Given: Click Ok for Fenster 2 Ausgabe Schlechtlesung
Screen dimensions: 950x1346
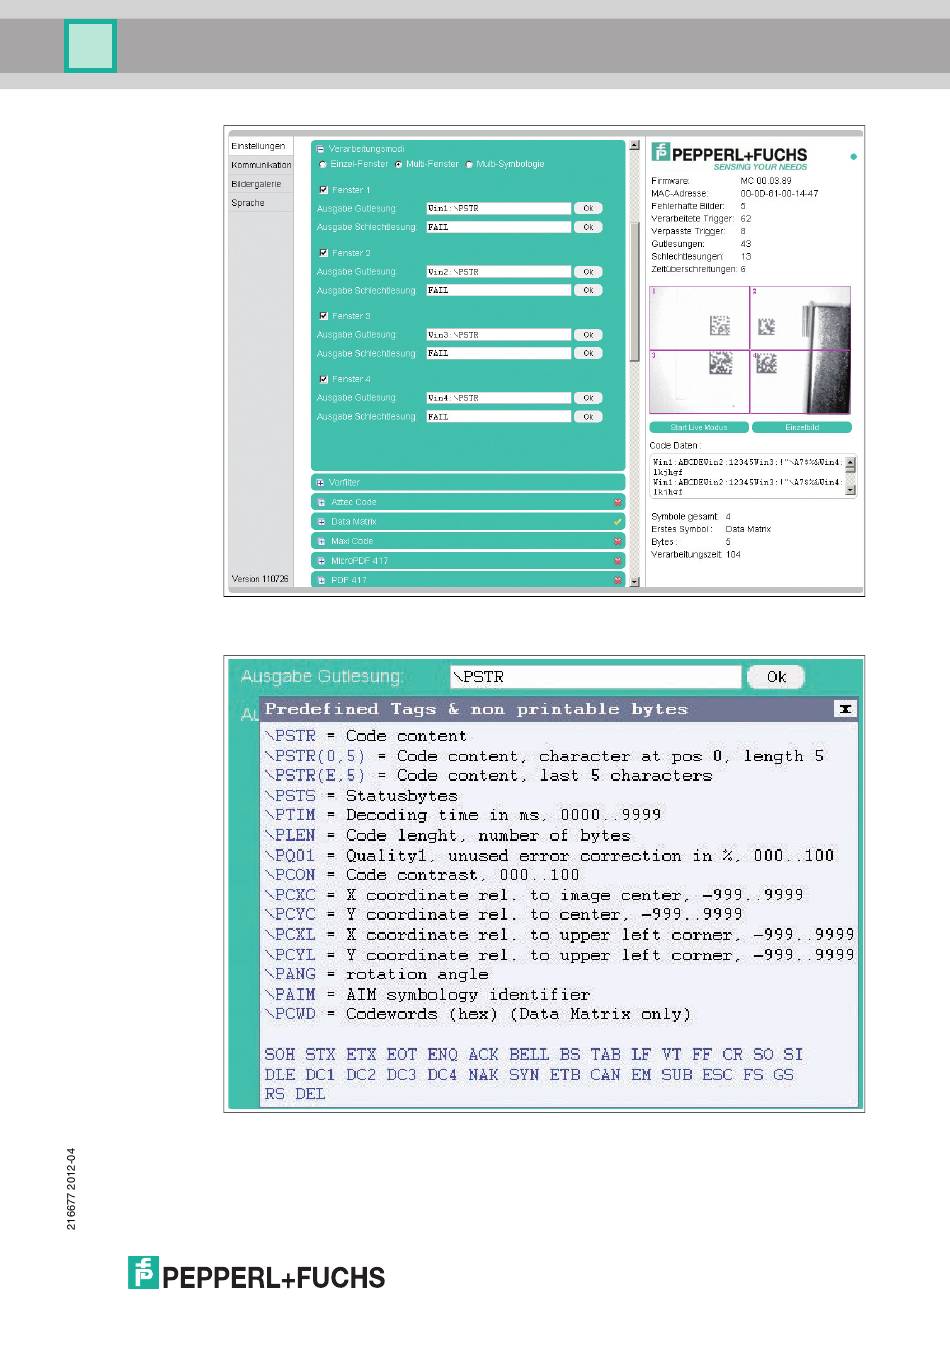Looking at the screenshot, I should [x=588, y=291].
